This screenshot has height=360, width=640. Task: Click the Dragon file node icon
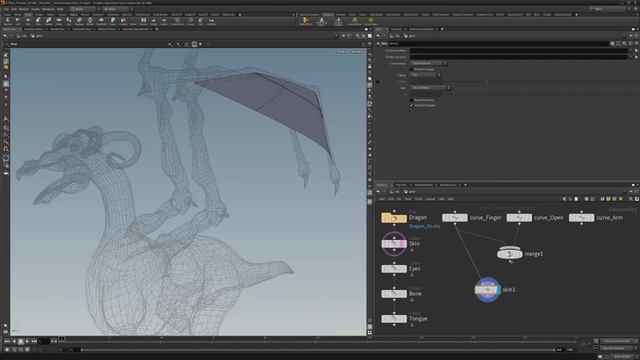click(394, 218)
